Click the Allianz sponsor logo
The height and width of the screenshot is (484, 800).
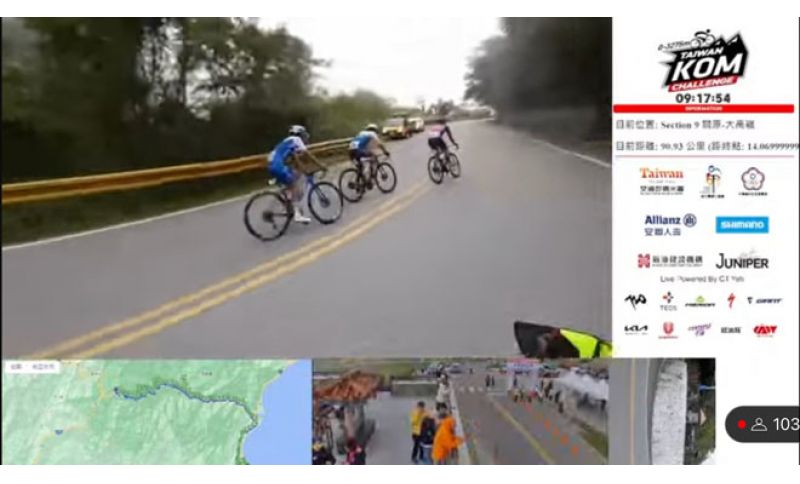pyautogui.click(x=670, y=225)
